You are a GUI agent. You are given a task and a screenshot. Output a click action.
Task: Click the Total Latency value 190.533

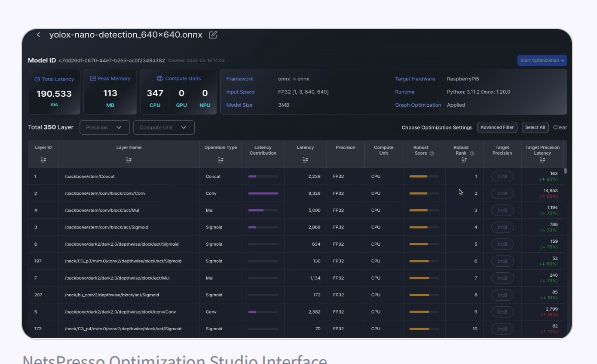coord(54,94)
